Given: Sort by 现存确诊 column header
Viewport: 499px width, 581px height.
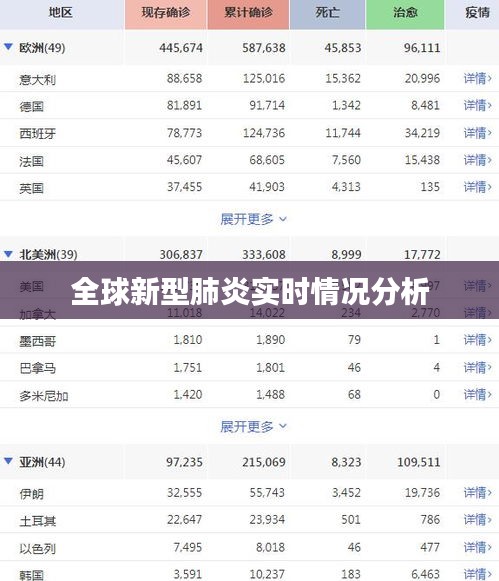Looking at the screenshot, I should pyautogui.click(x=166, y=14).
